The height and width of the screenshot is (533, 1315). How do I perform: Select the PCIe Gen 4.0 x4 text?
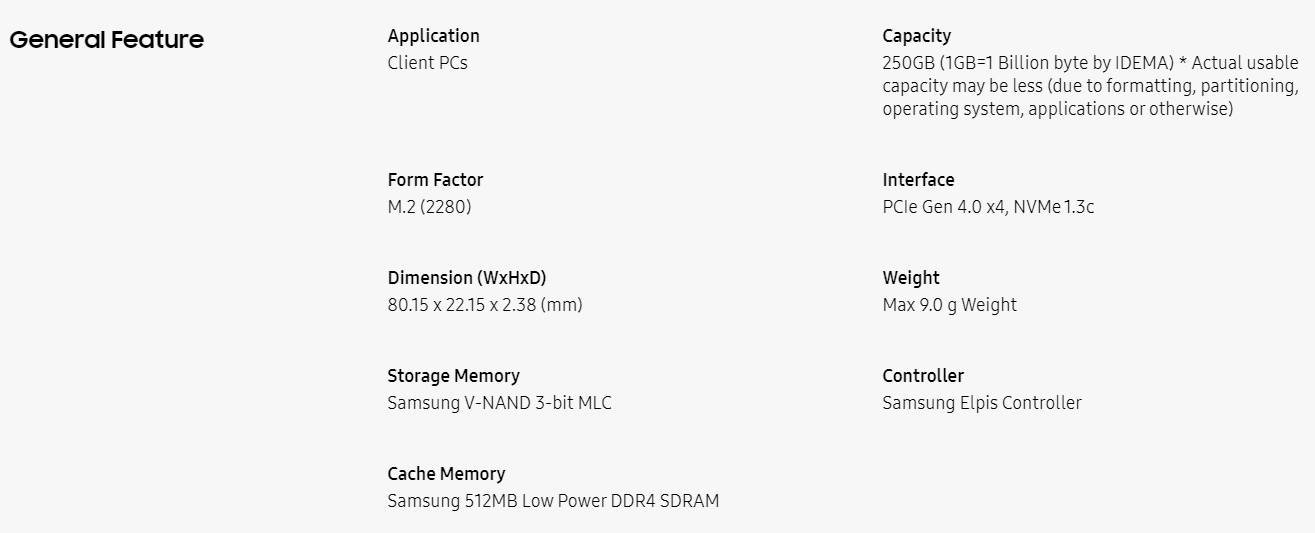click(944, 208)
